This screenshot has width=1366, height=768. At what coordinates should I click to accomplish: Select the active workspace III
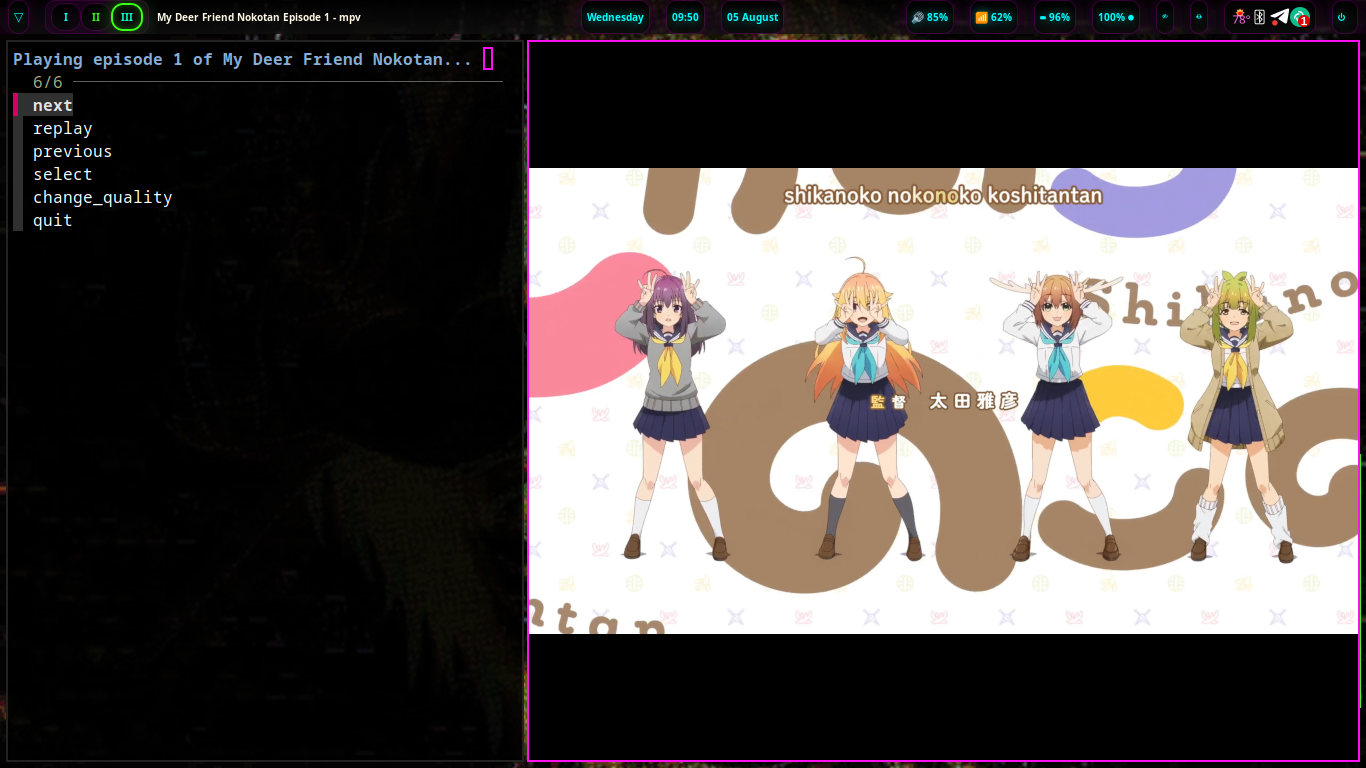coord(127,17)
